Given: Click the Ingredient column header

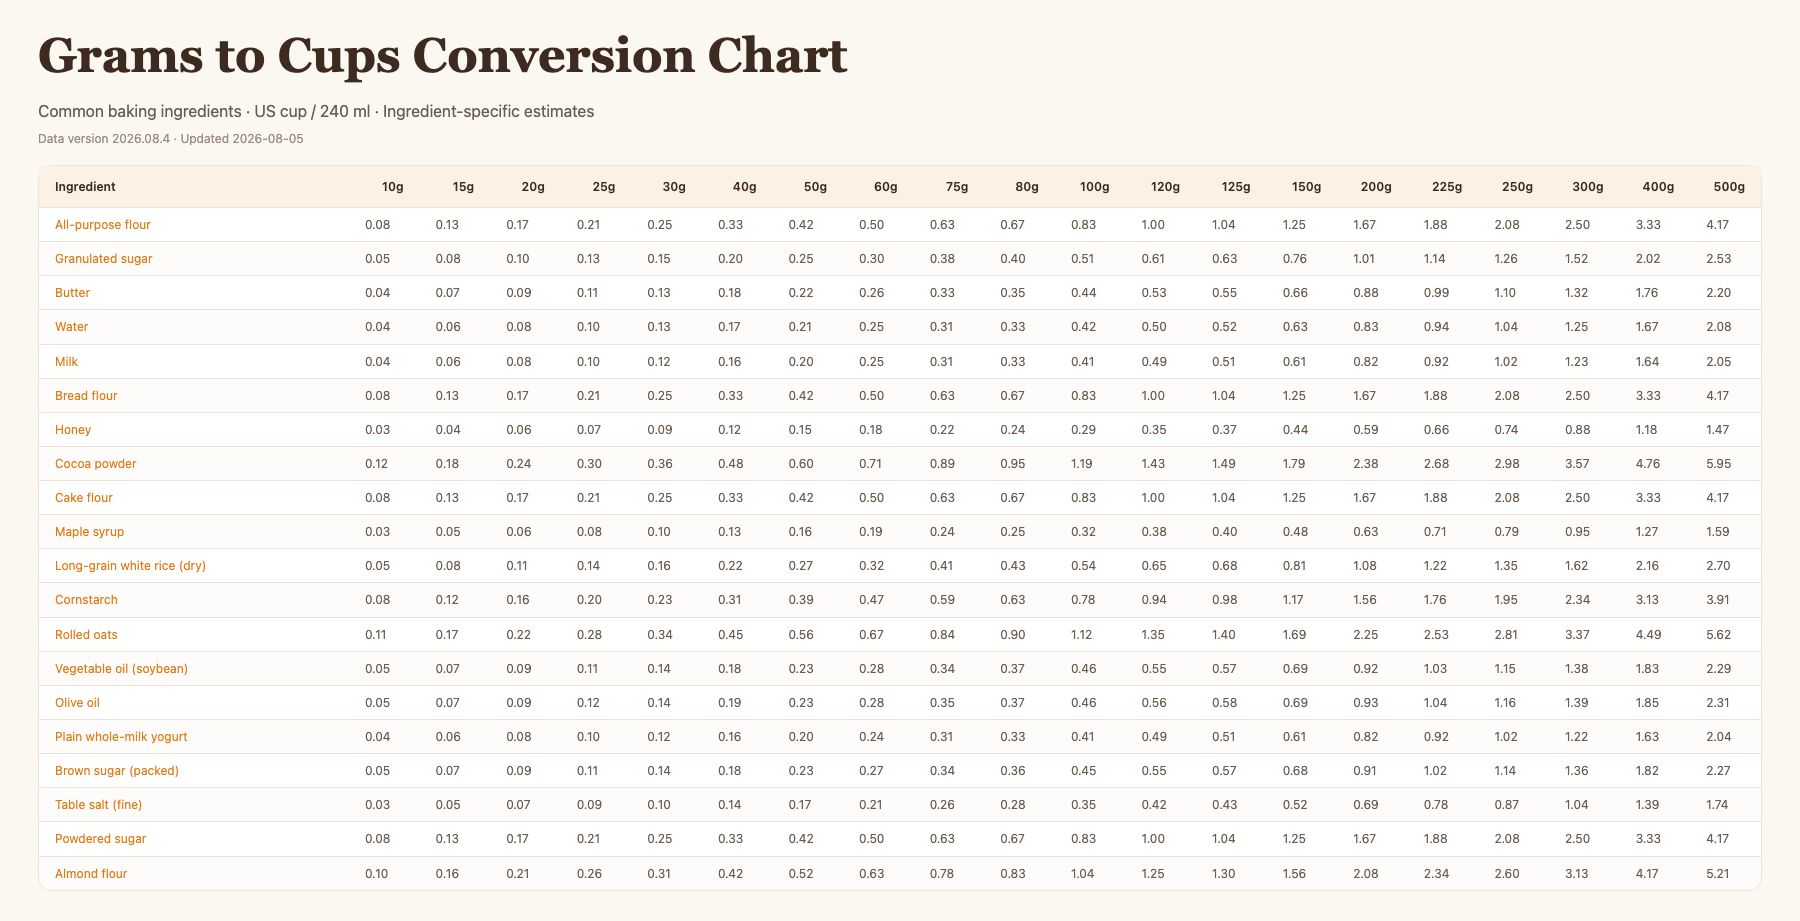Looking at the screenshot, I should [85, 187].
